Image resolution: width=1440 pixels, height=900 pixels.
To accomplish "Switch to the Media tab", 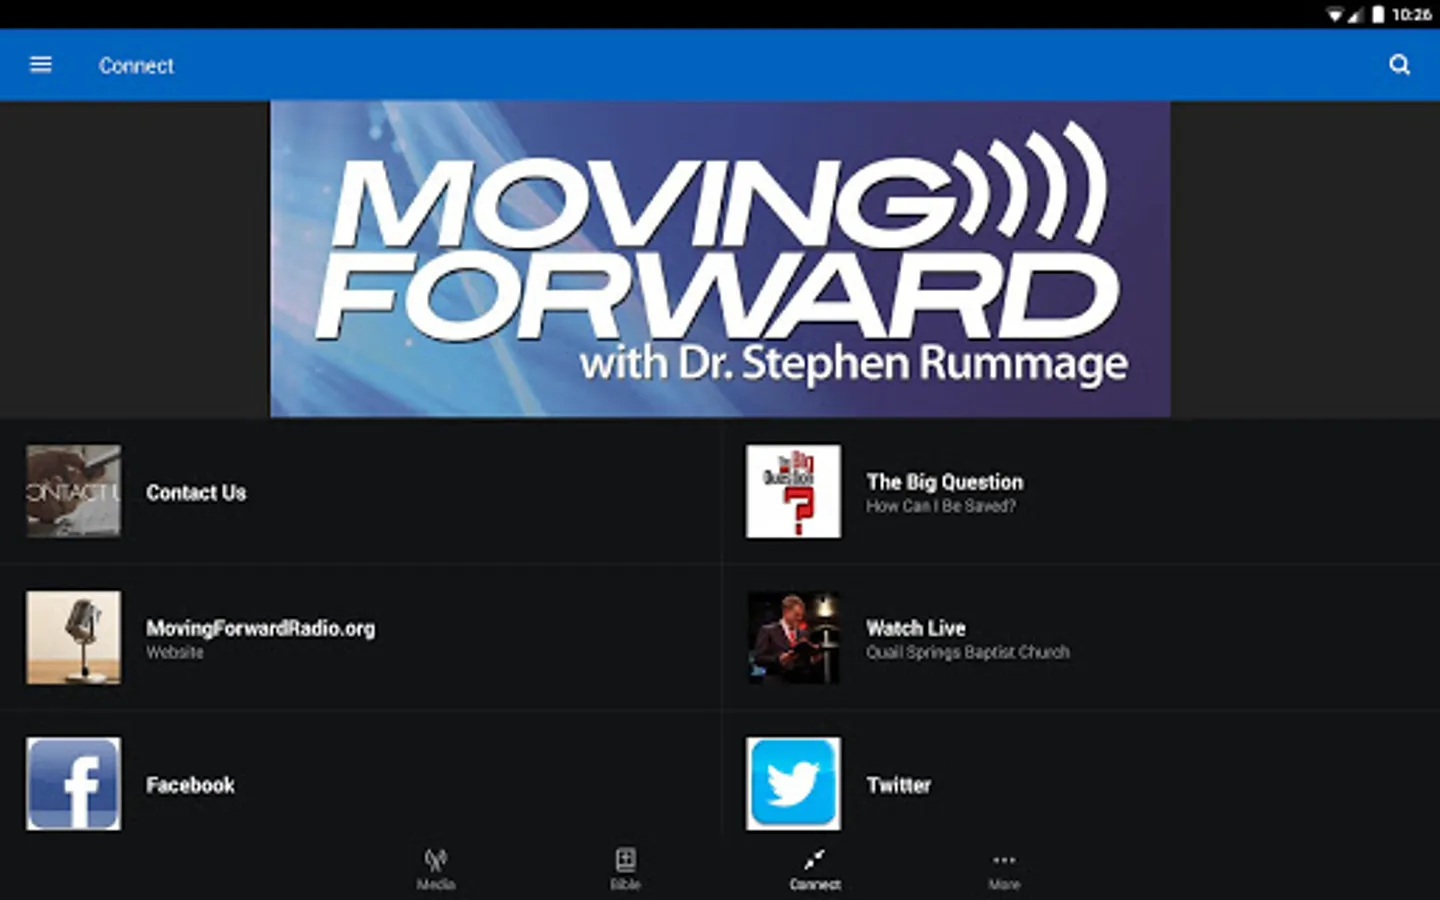I will pos(435,869).
